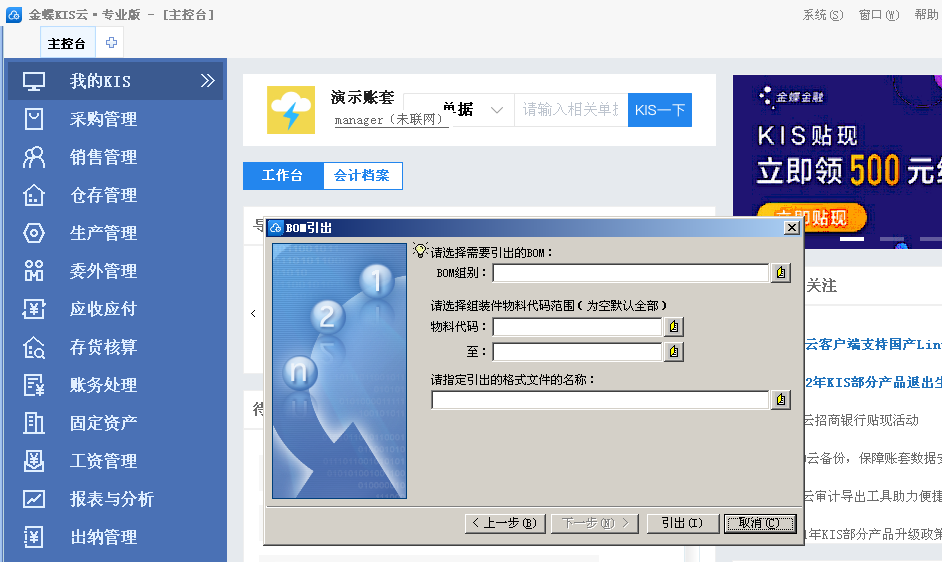Click the 销售管理 sales icon
Image resolution: width=942 pixels, height=562 pixels.
pyautogui.click(x=34, y=157)
